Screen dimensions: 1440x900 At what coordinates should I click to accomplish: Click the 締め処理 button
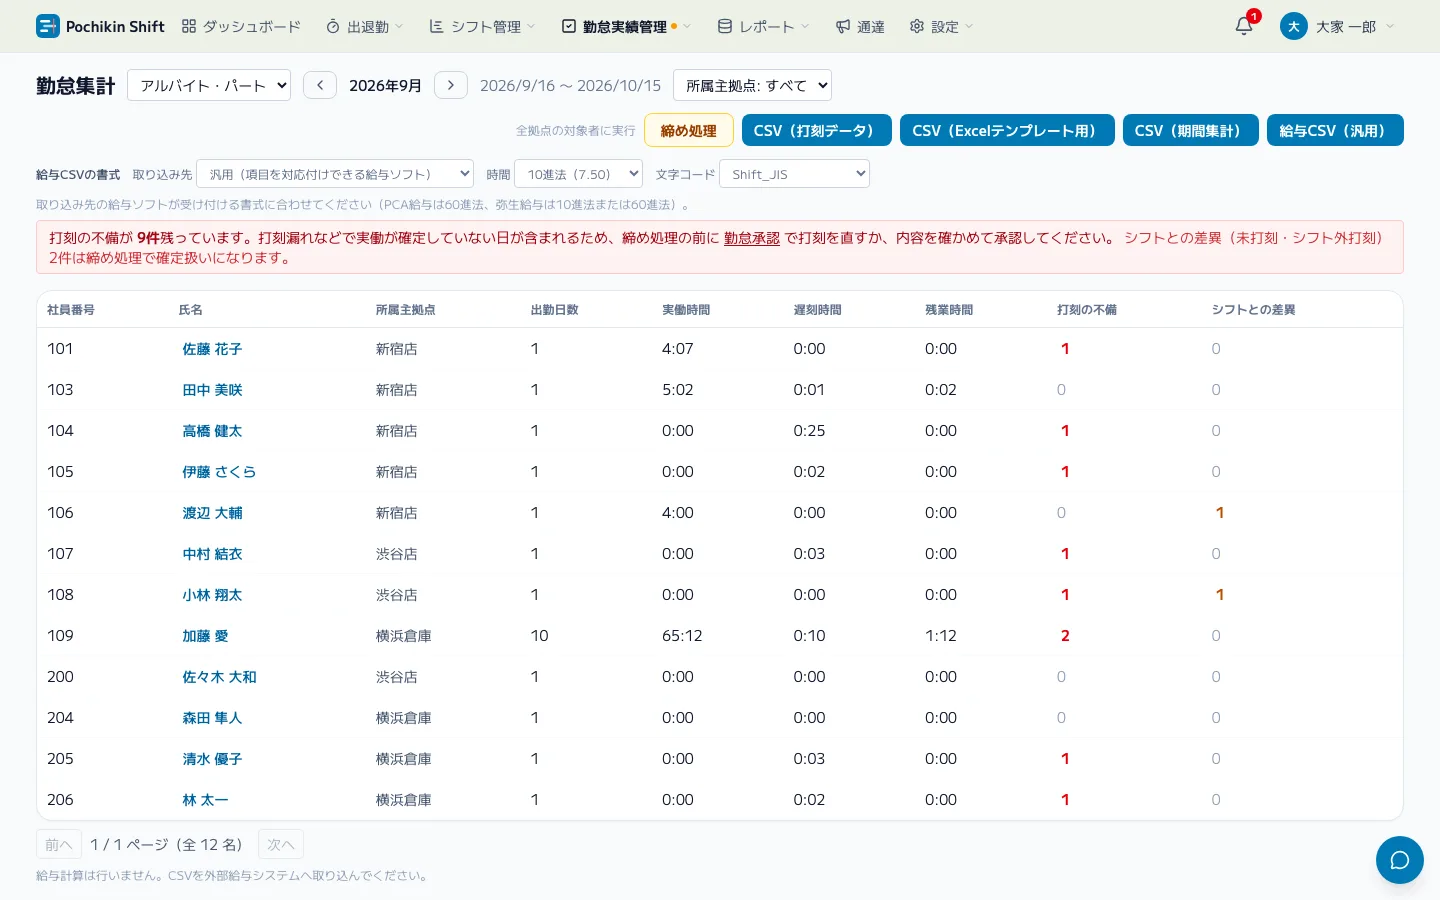[x=689, y=130]
